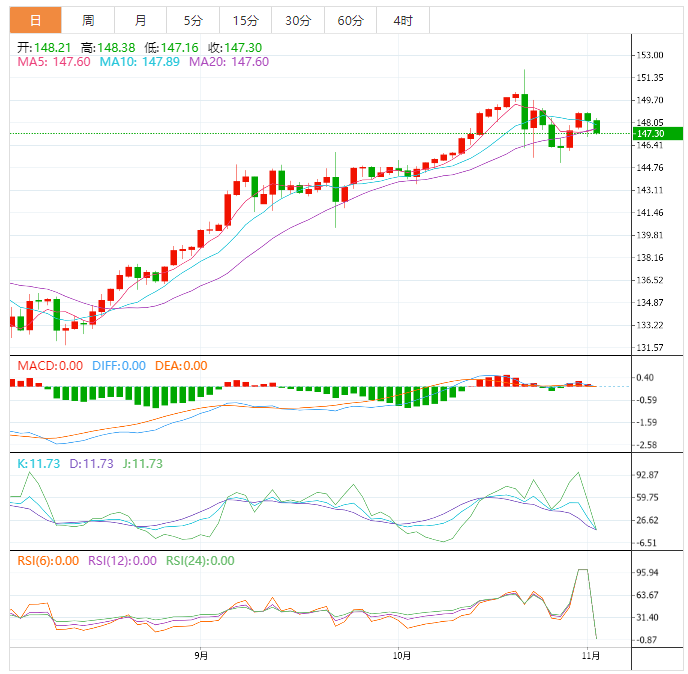The height and width of the screenshot is (674, 688).
Task: Switch to the 4时 chart tab
Action: point(402,20)
